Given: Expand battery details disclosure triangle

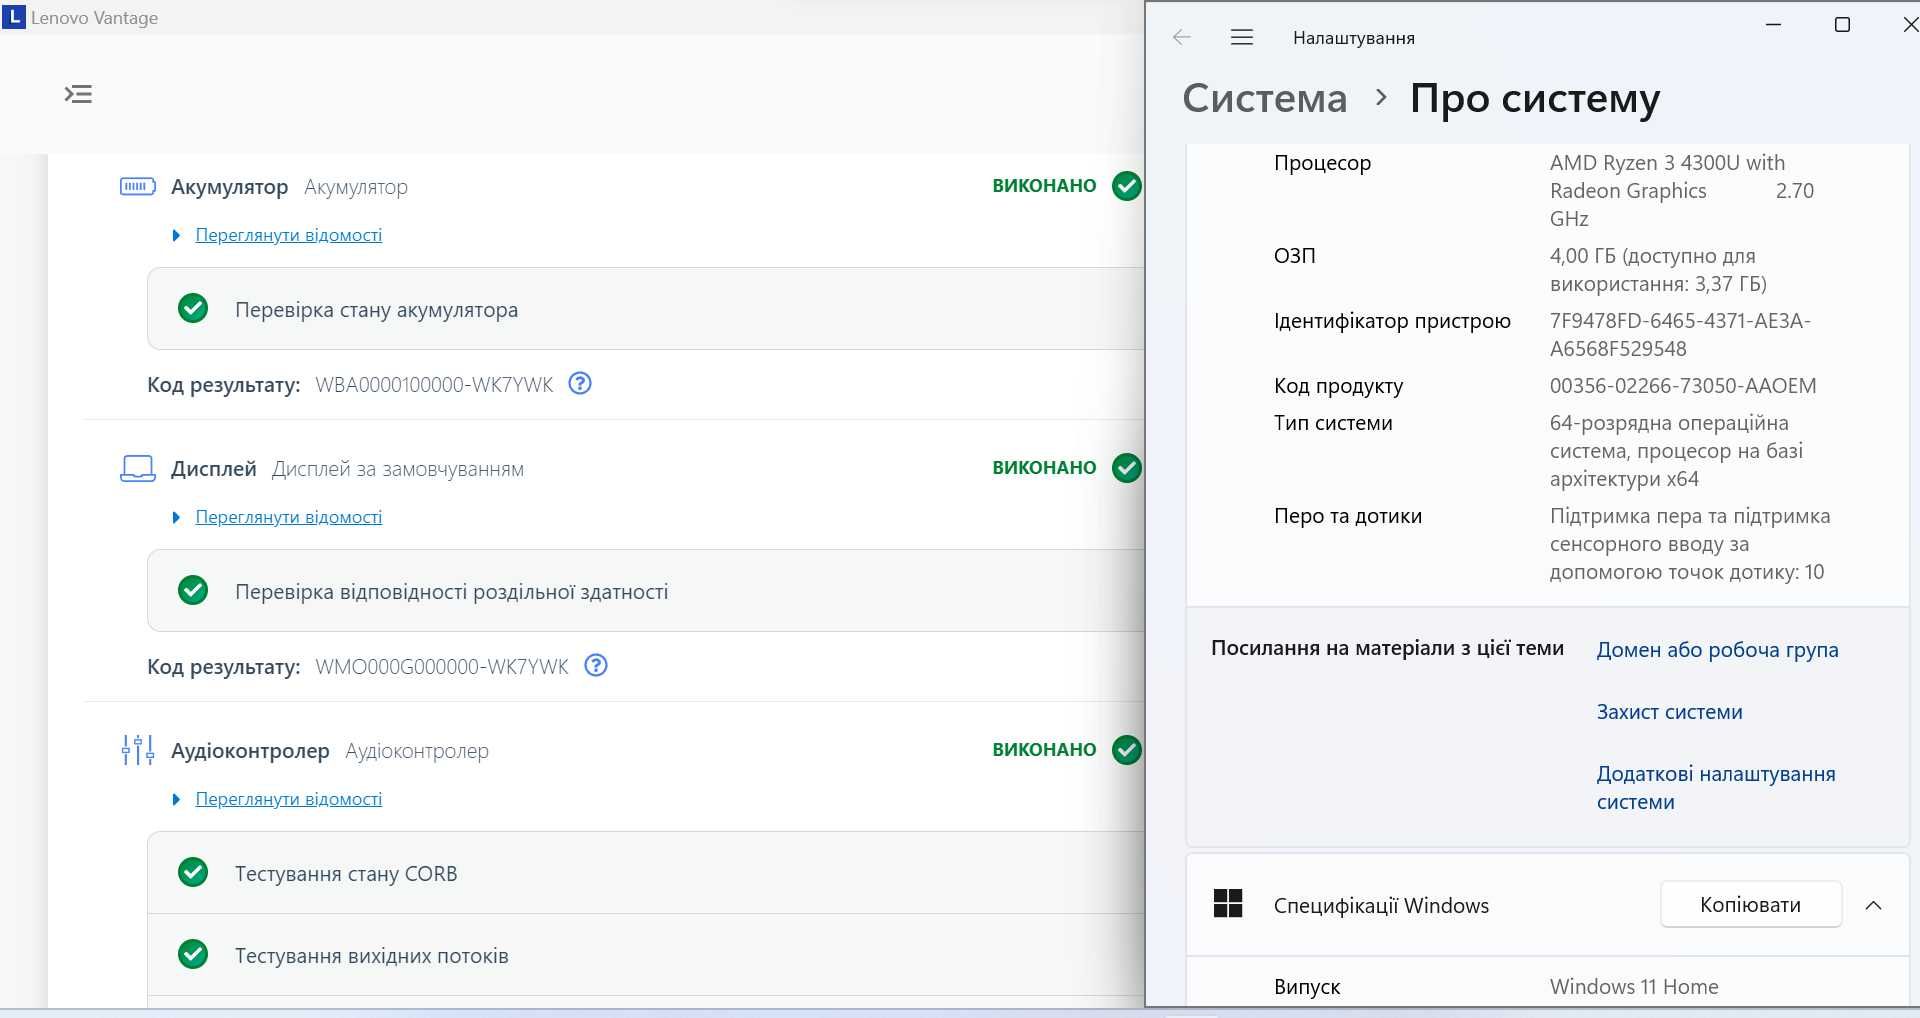Looking at the screenshot, I should tap(176, 235).
